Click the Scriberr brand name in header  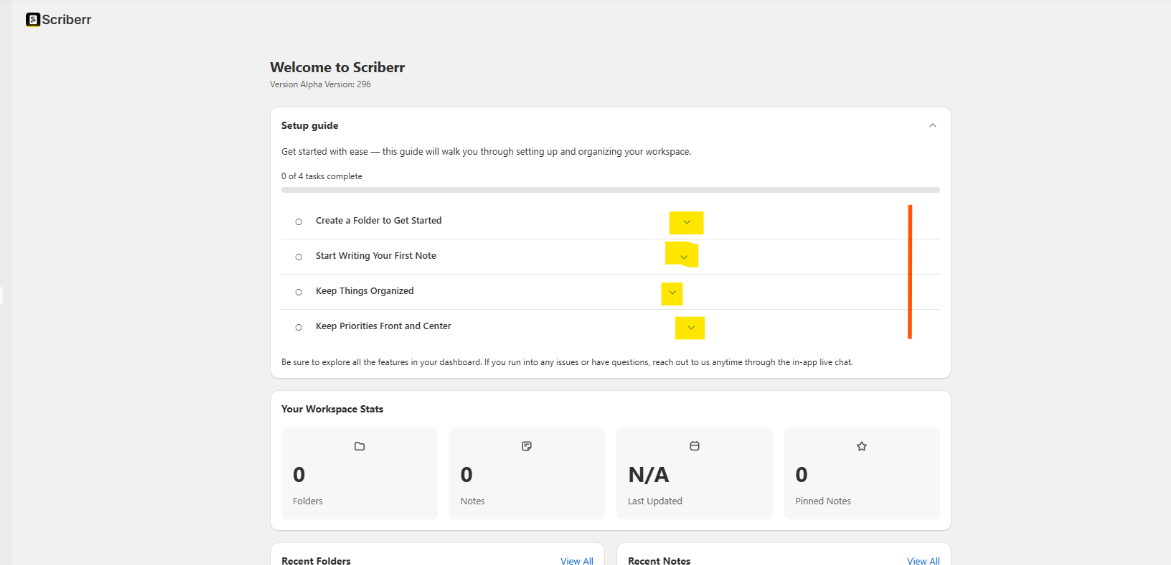(66, 19)
